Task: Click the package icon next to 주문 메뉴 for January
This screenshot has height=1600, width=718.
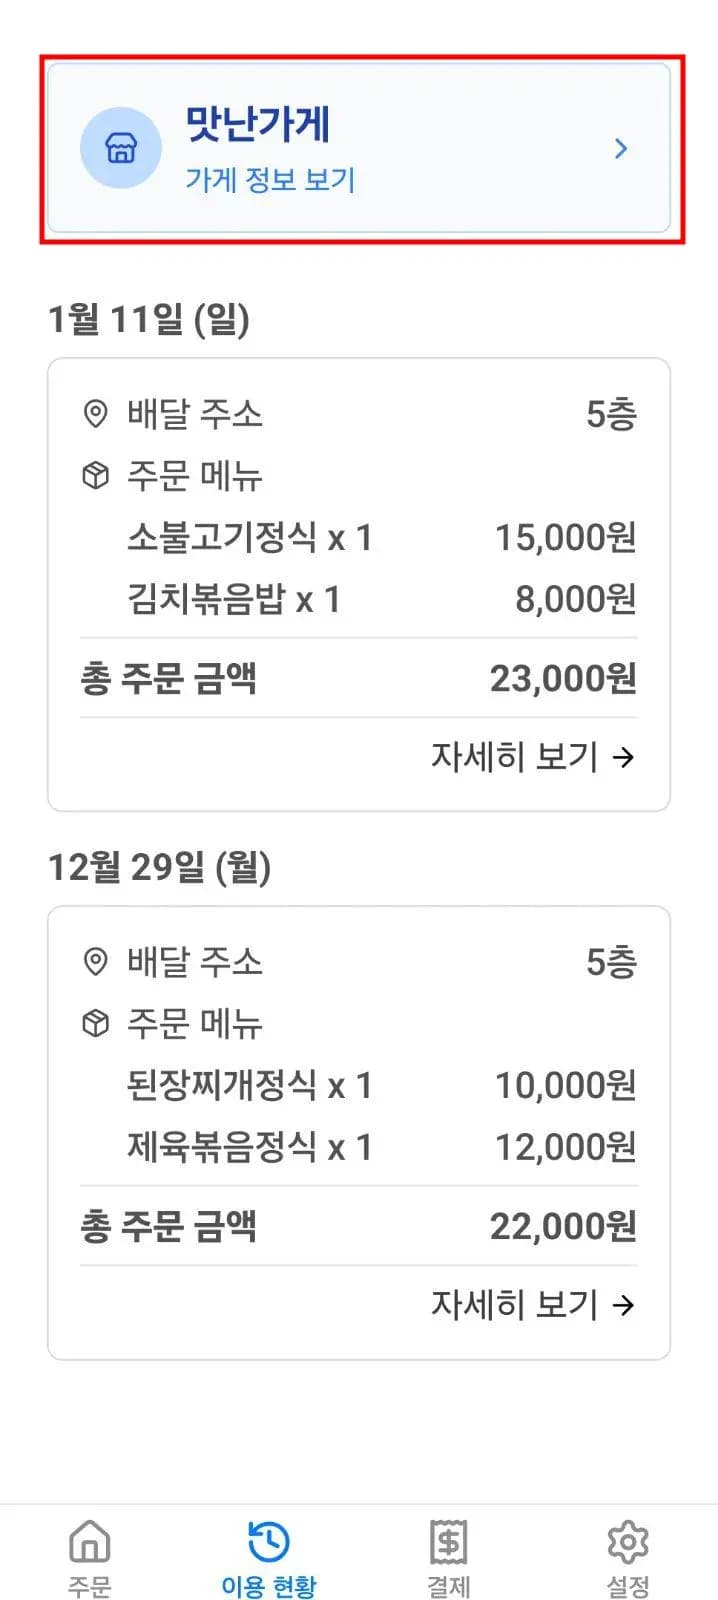Action: (x=96, y=476)
